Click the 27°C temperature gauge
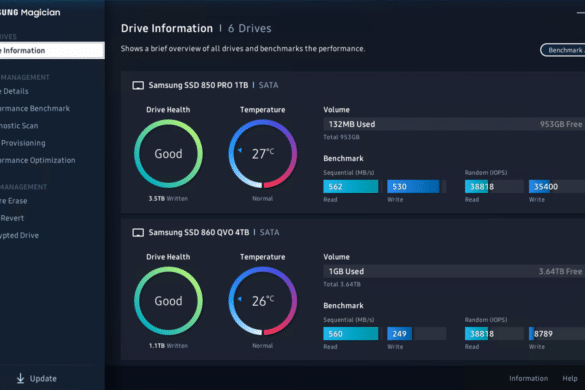The width and height of the screenshot is (585, 390). [x=263, y=154]
